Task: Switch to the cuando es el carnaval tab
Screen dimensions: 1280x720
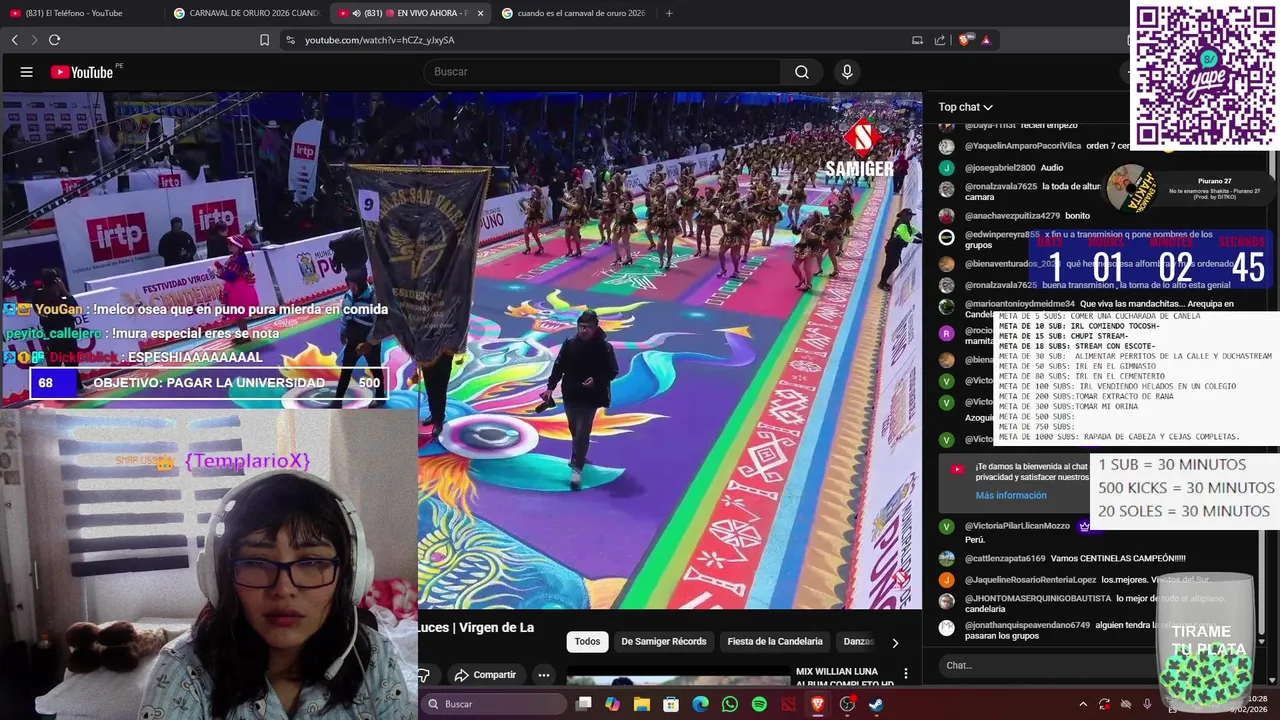Action: [x=575, y=13]
